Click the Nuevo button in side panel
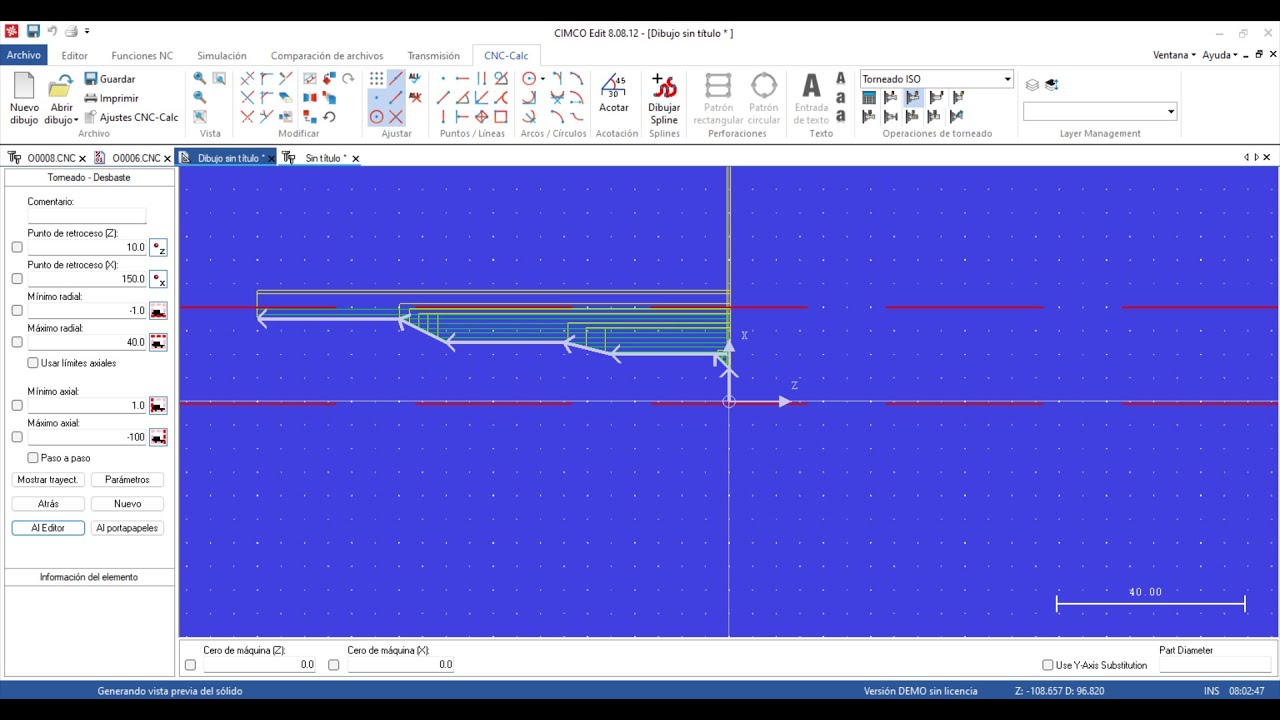This screenshot has height=720, width=1280. pos(127,504)
